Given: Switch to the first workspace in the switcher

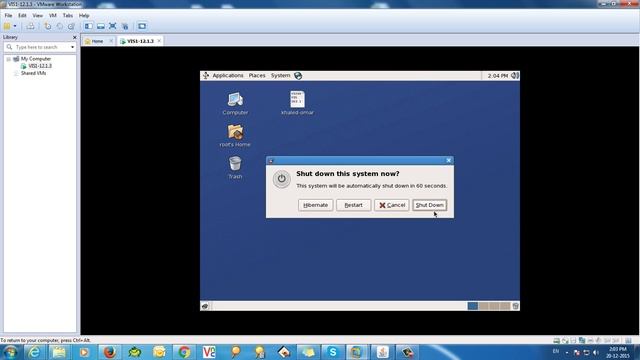Looking at the screenshot, I should [473, 306].
